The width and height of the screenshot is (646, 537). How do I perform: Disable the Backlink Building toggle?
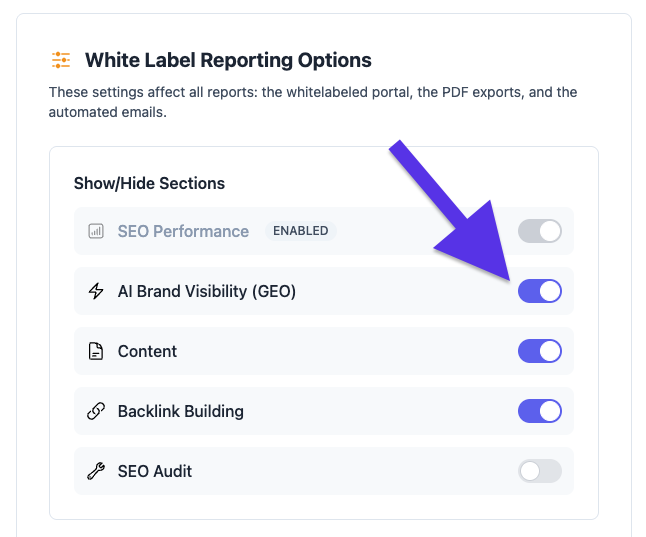[540, 411]
